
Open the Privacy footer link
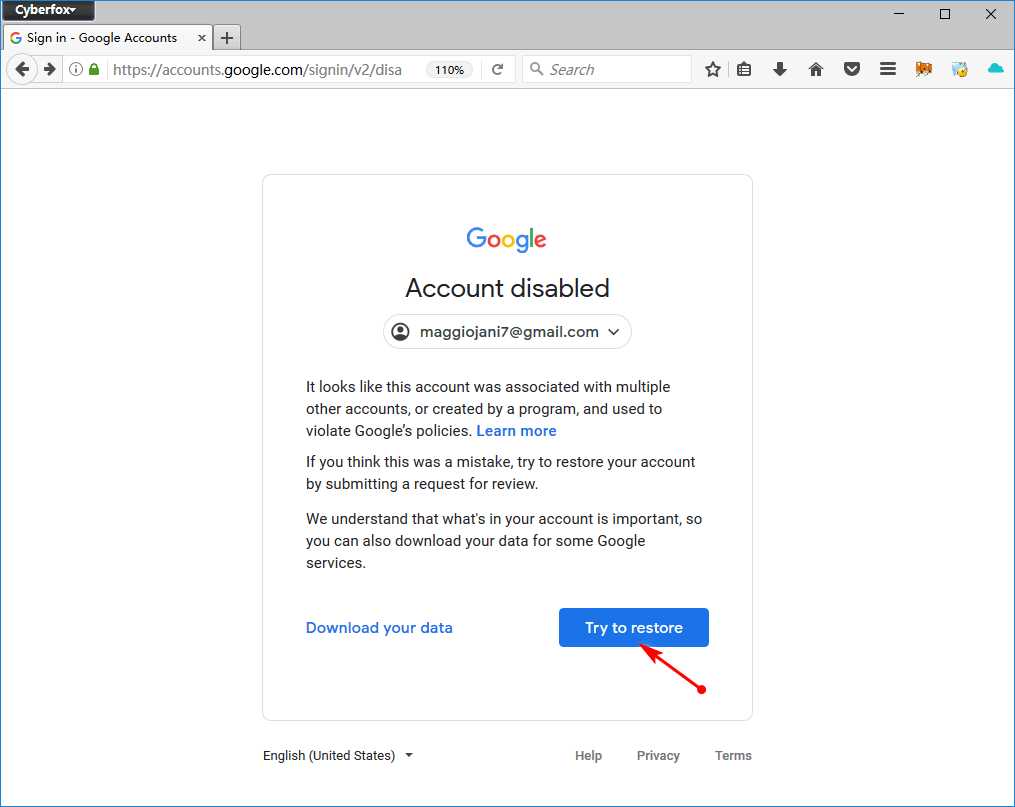(x=658, y=755)
